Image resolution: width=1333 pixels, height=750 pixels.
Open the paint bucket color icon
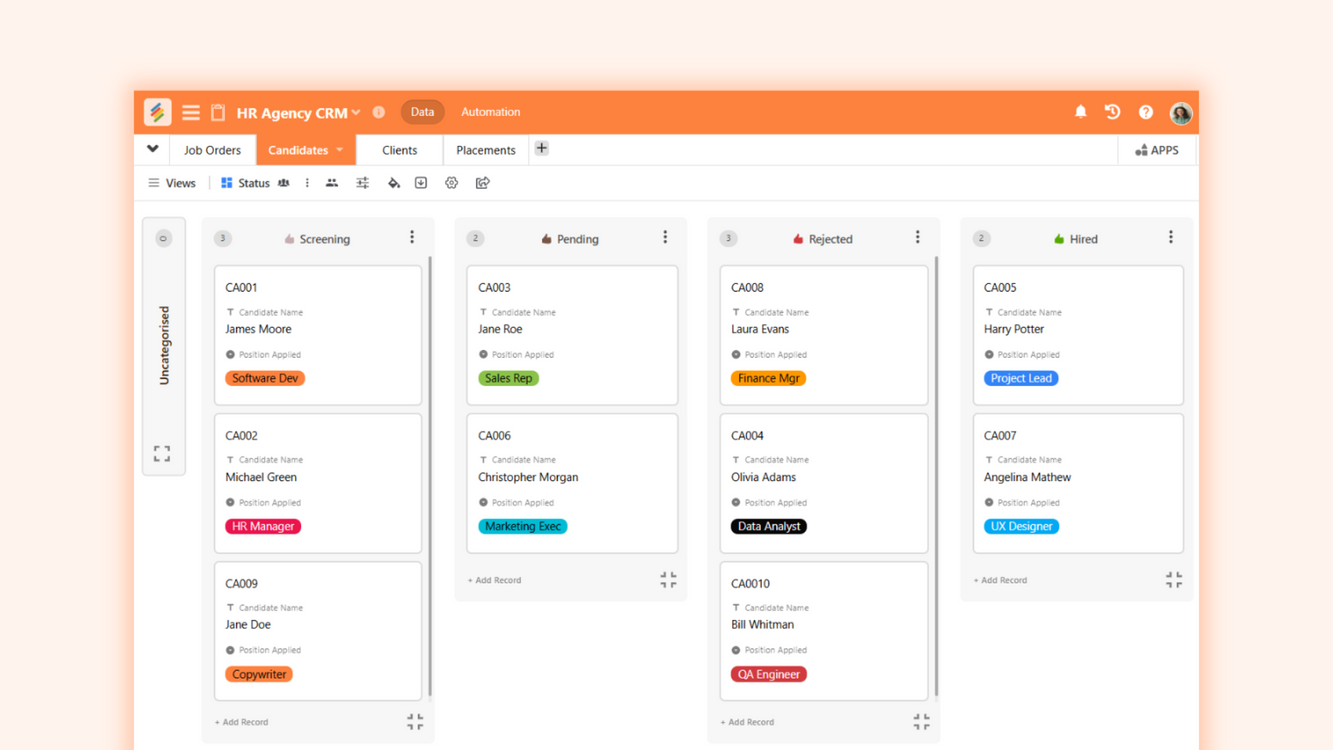393,183
